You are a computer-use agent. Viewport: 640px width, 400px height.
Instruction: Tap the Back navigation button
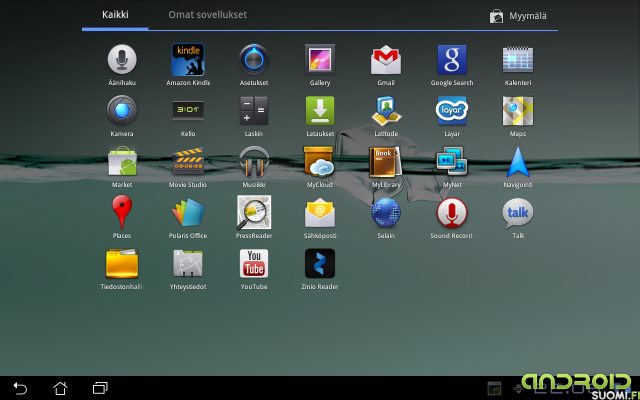[x=20, y=388]
